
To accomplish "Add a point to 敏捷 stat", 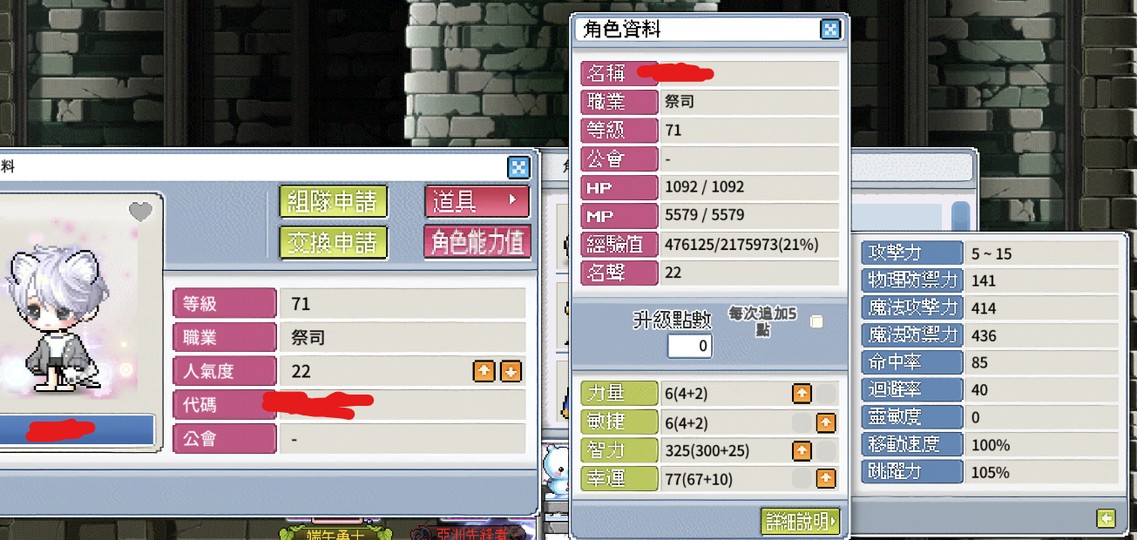I will pyautogui.click(x=826, y=423).
